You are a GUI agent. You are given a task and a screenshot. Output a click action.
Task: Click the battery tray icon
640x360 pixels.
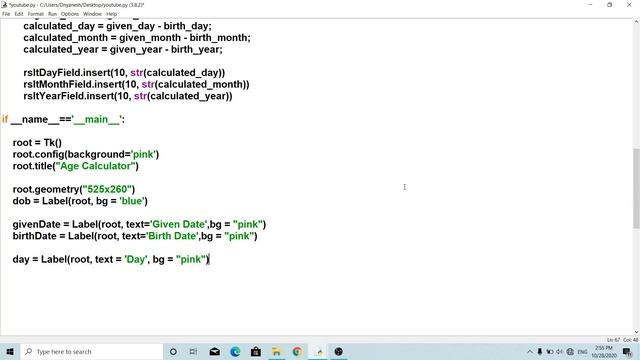(x=550, y=351)
